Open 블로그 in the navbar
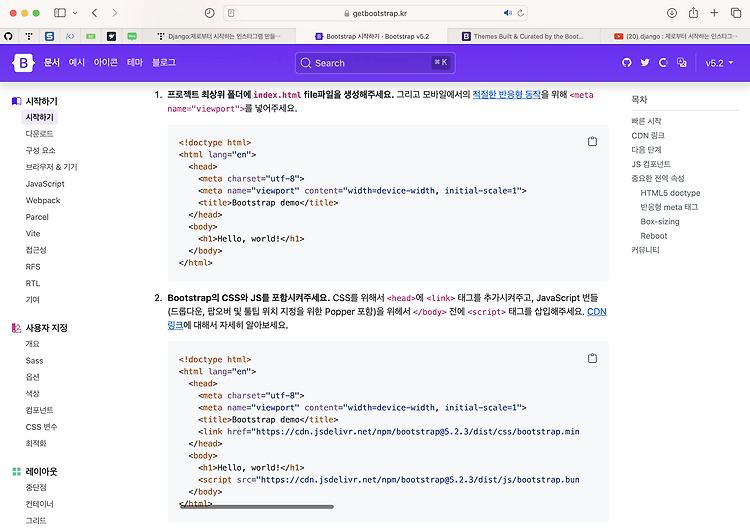750x530 pixels. [164, 62]
